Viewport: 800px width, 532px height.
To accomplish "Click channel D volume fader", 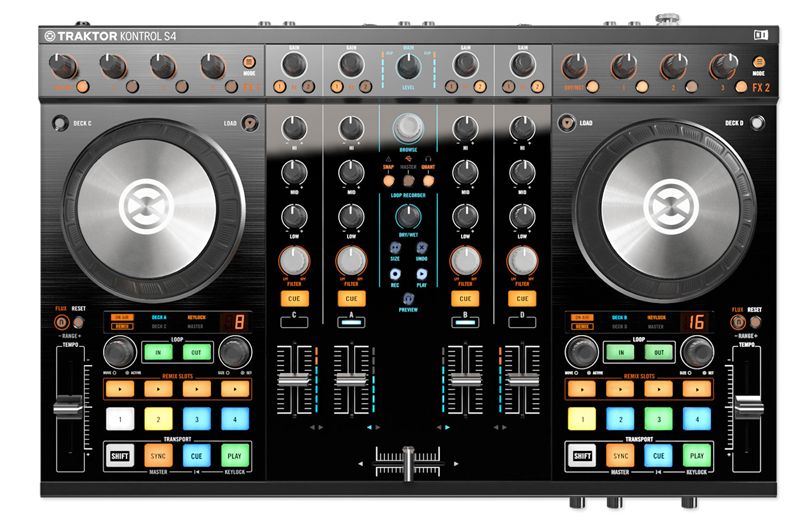I will (522, 379).
